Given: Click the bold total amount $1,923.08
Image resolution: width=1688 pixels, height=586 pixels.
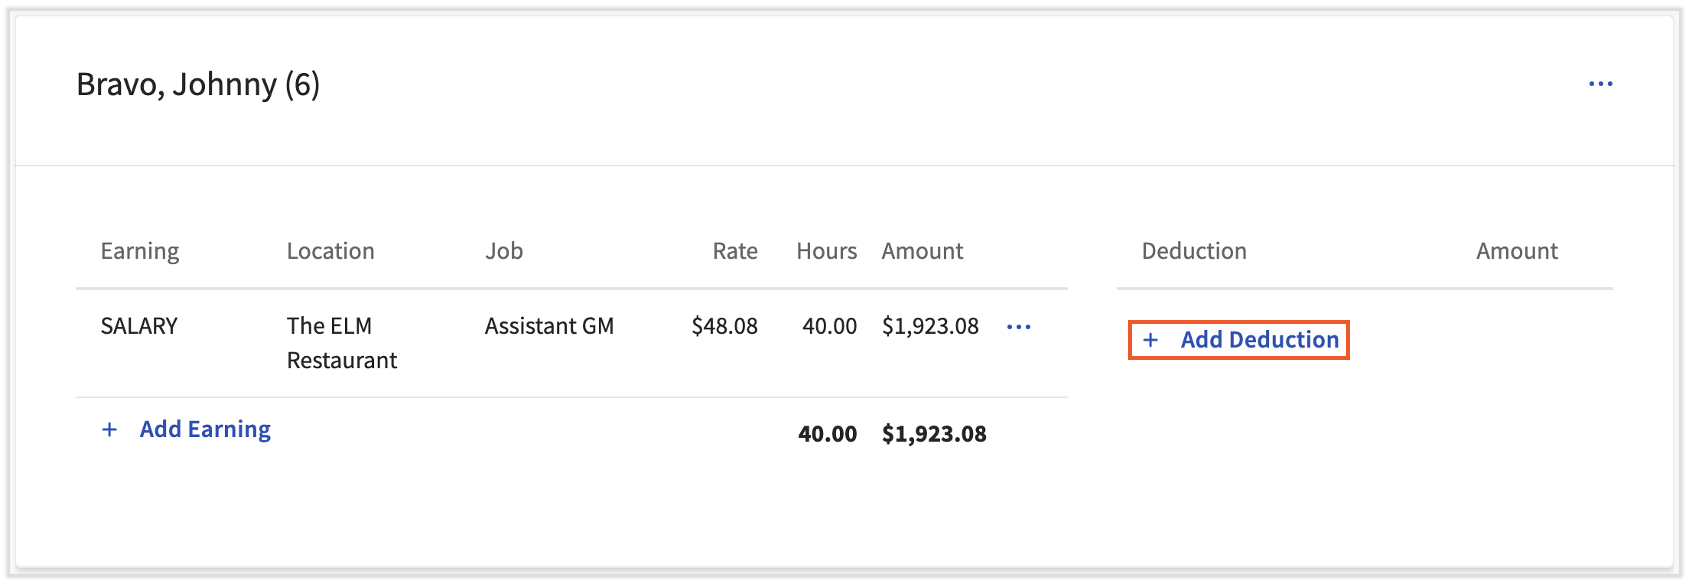Looking at the screenshot, I should point(934,434).
